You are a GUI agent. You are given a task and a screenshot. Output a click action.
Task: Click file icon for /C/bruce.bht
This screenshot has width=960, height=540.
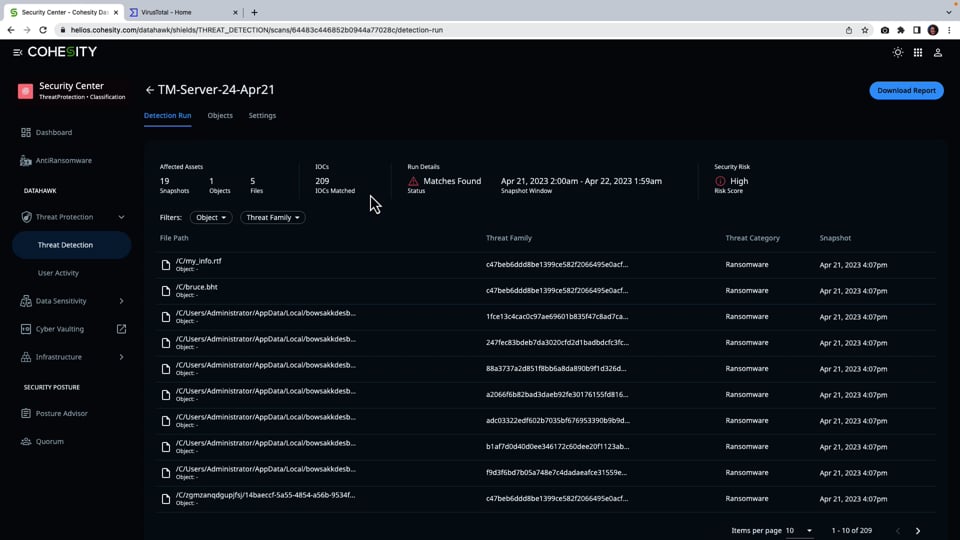click(165, 291)
